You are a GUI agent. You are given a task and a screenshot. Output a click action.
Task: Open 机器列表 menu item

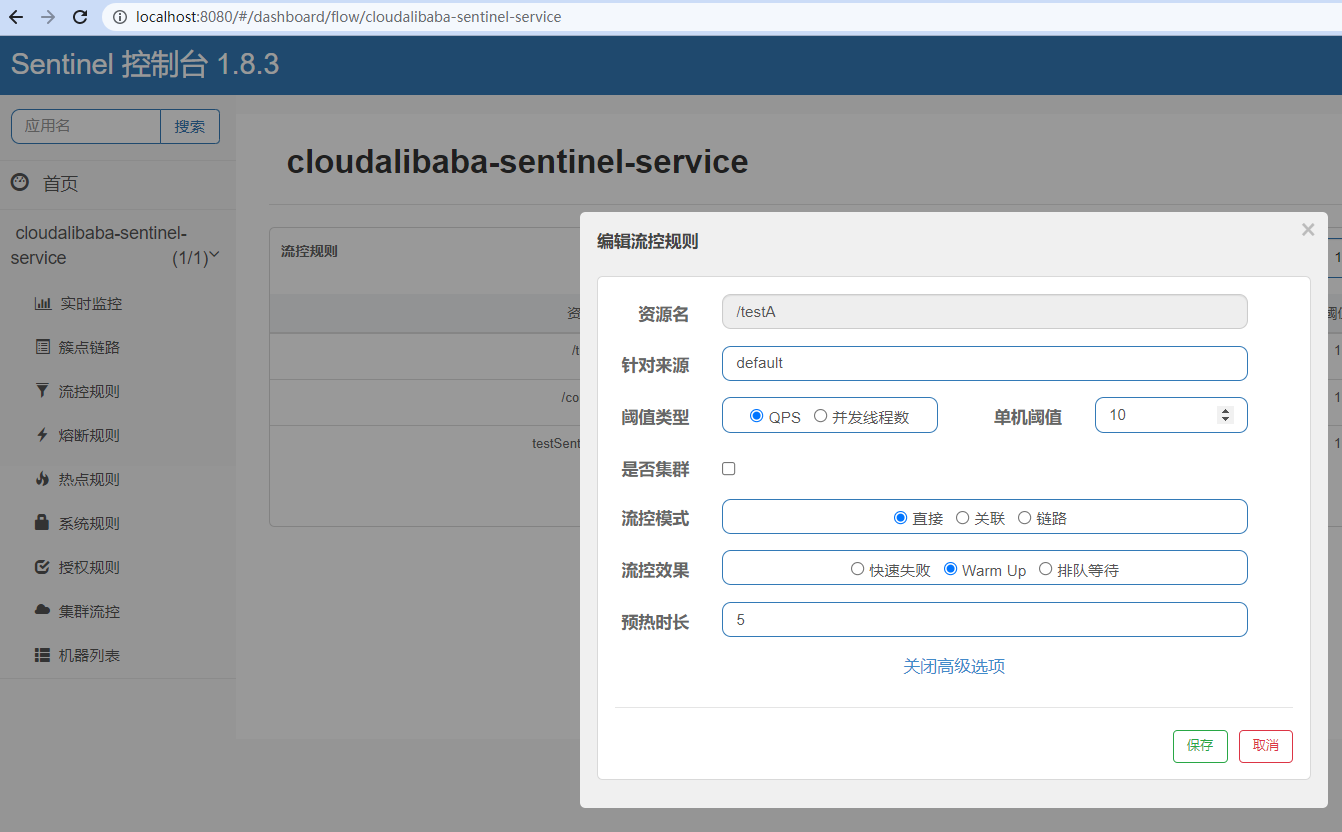point(89,655)
